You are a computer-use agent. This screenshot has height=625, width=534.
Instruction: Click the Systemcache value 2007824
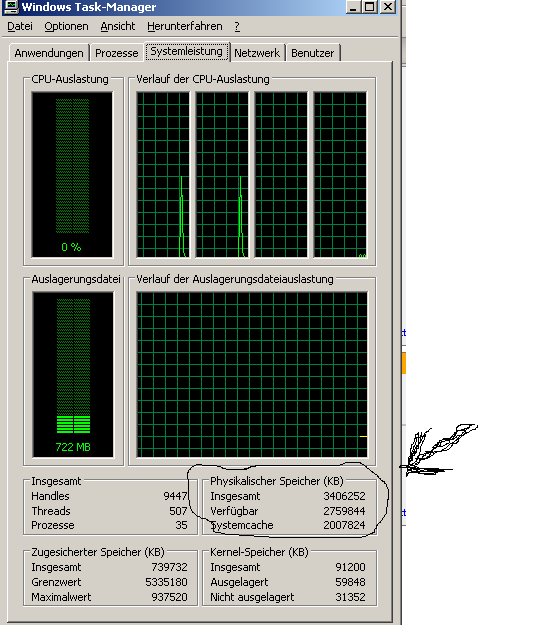click(x=344, y=525)
